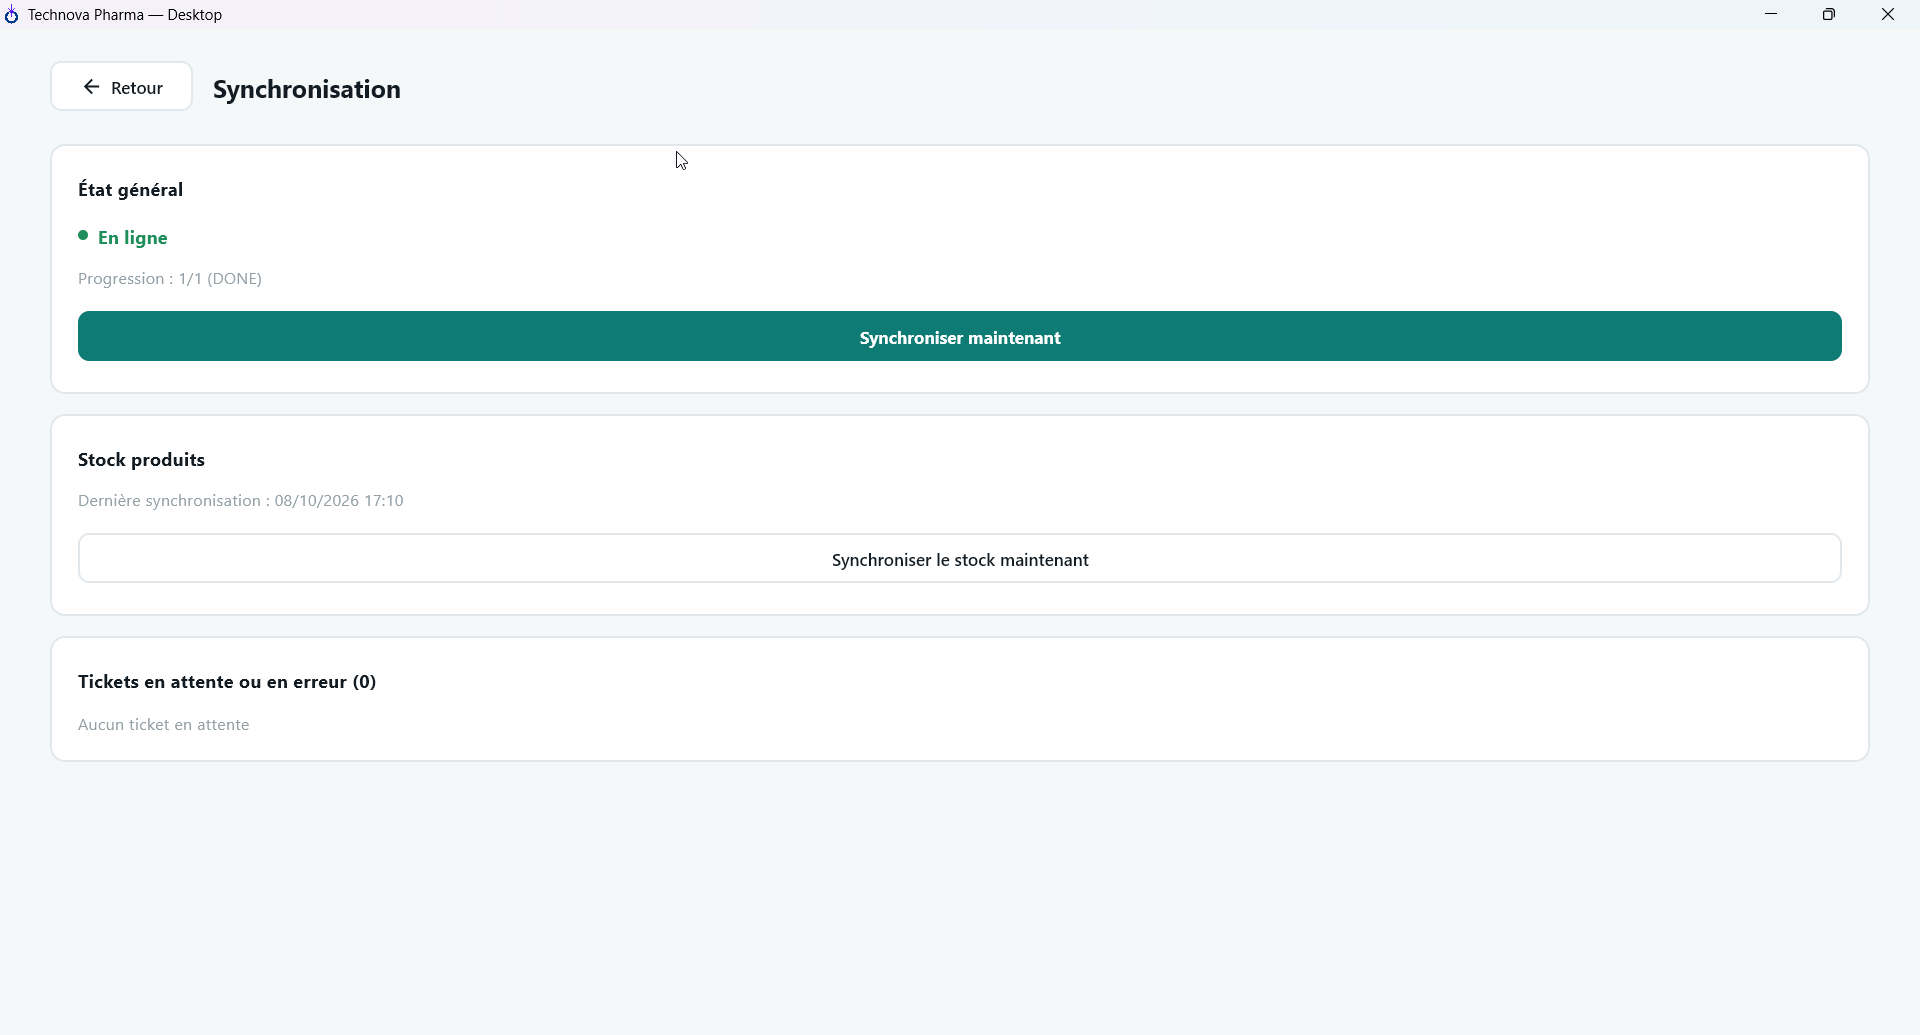Click the Technova Pharma — Desktop window title
Screen dimensions: 1920x1035
pos(125,15)
